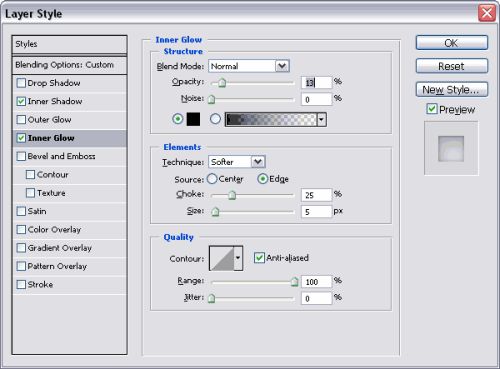Click the gradient preview bar
Screen dimensions: 500x369
point(271,119)
